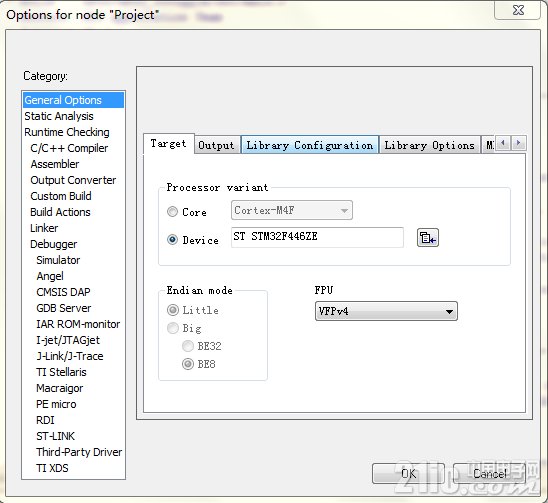The image size is (548, 503).
Task: Confirm settings with the OK button
Action: click(408, 474)
